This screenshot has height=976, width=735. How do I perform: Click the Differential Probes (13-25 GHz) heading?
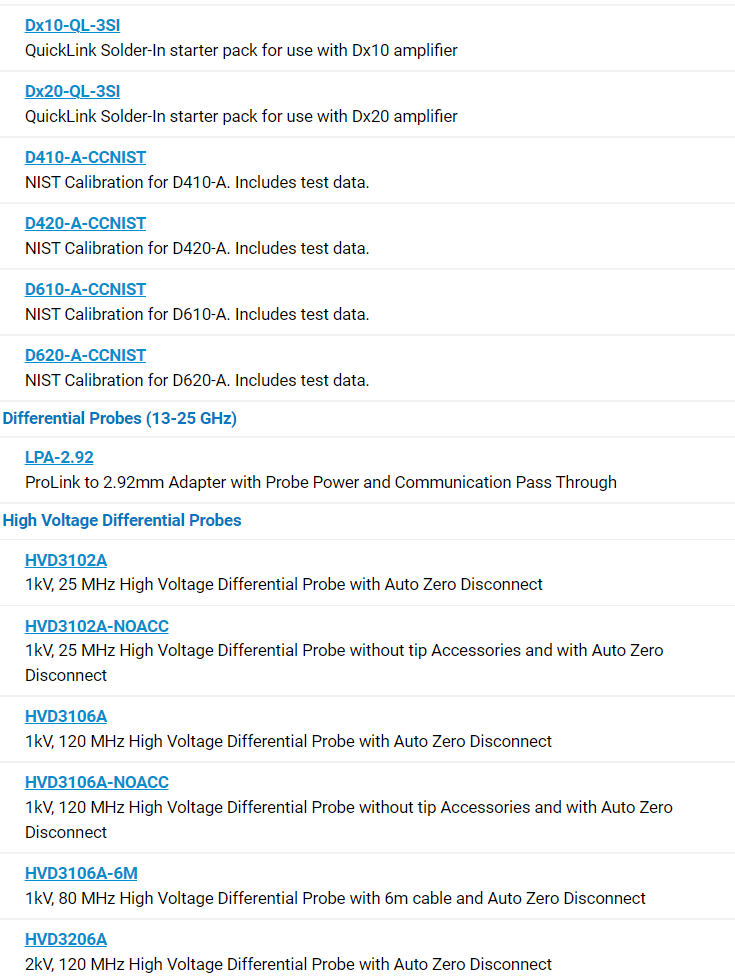click(x=119, y=418)
